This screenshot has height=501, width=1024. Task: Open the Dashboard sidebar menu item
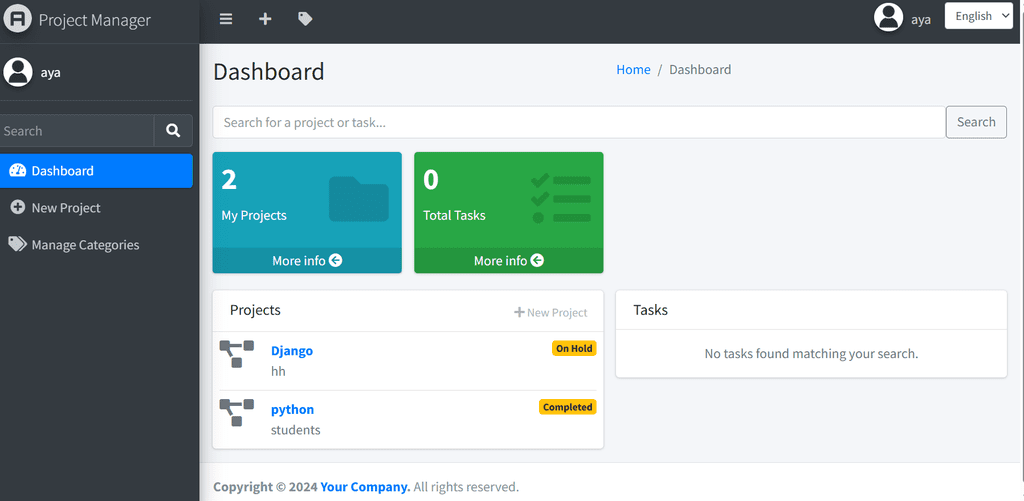tap(96, 171)
